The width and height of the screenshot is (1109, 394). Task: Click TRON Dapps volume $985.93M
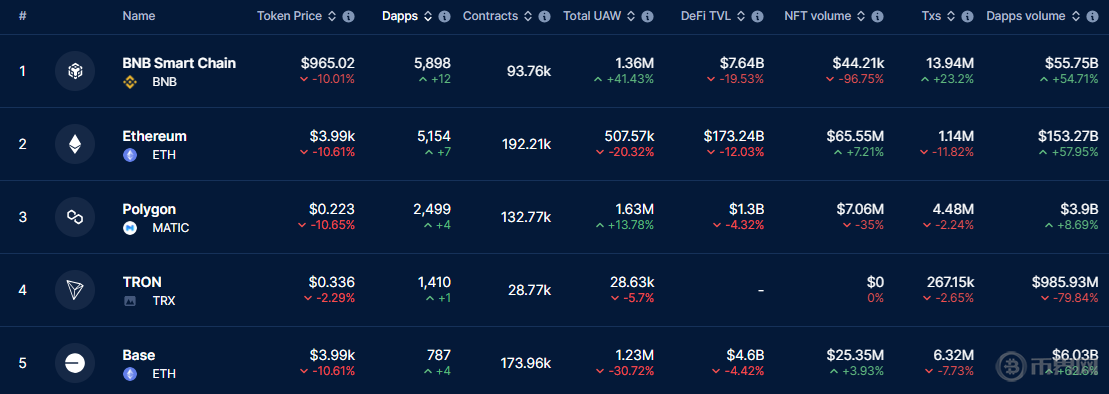tap(1065, 282)
